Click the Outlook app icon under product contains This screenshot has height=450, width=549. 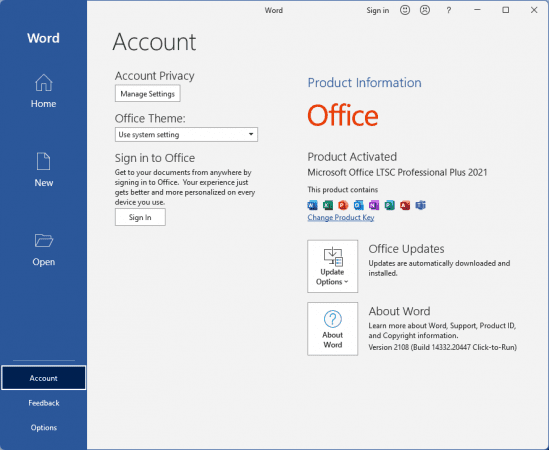359,205
